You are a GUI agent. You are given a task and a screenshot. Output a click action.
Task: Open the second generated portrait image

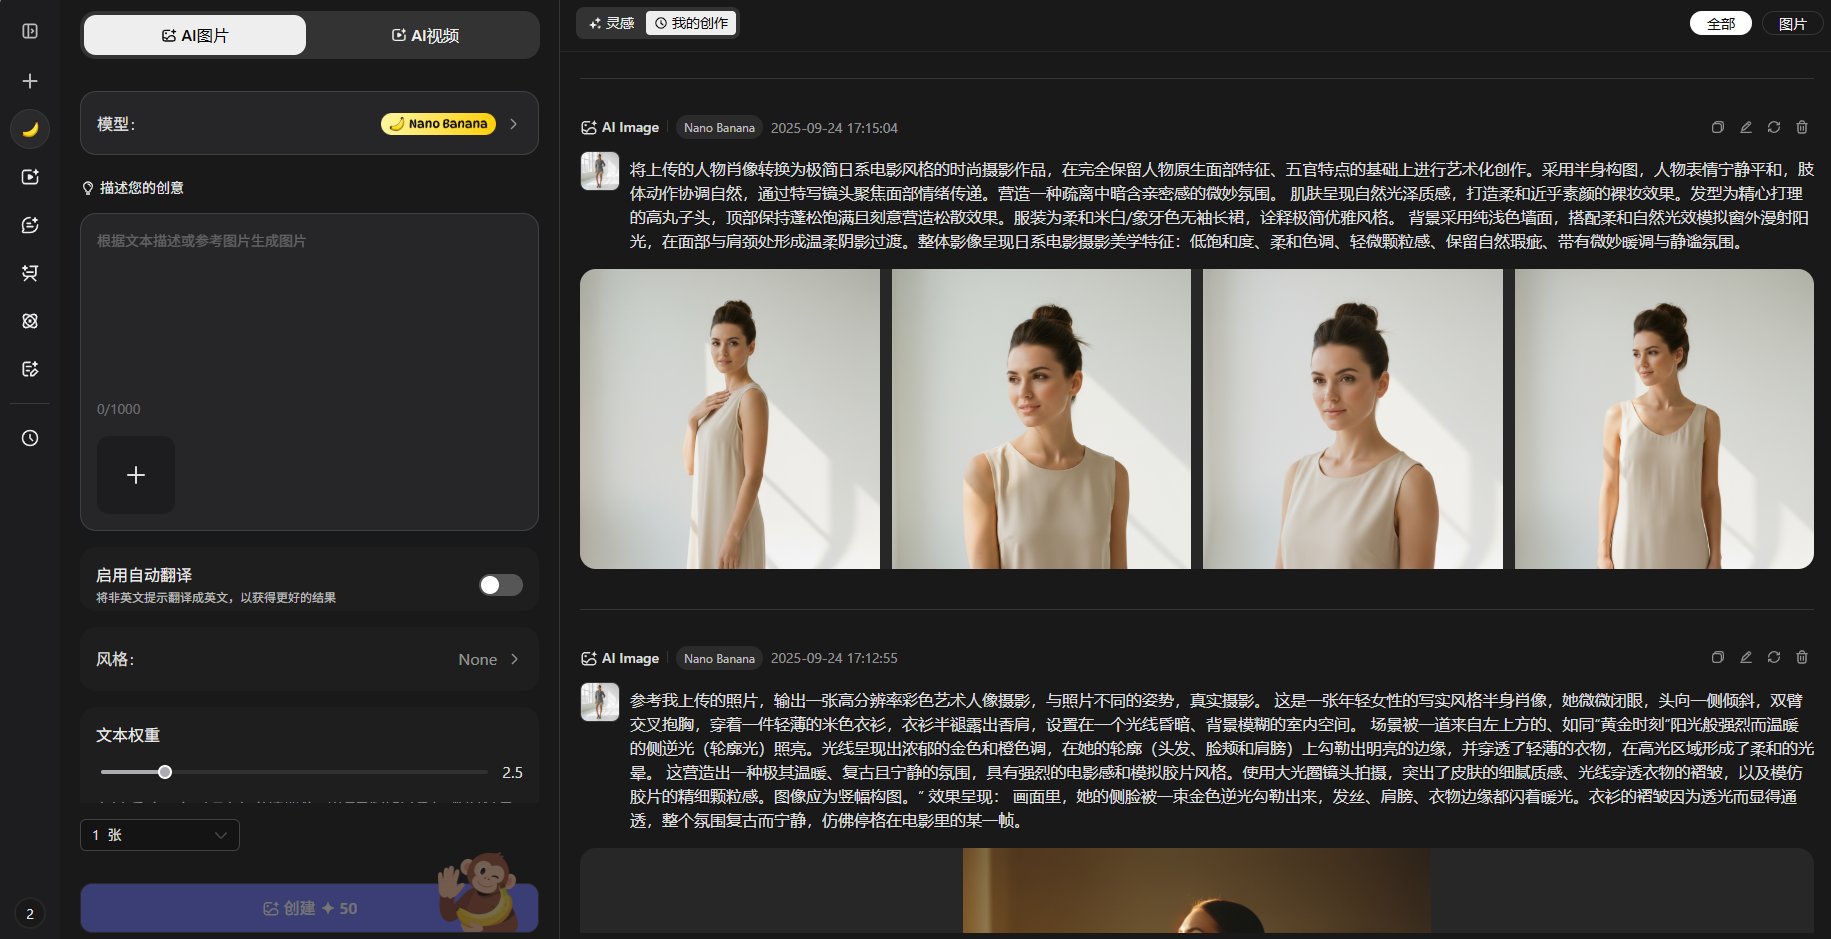pos(1041,419)
